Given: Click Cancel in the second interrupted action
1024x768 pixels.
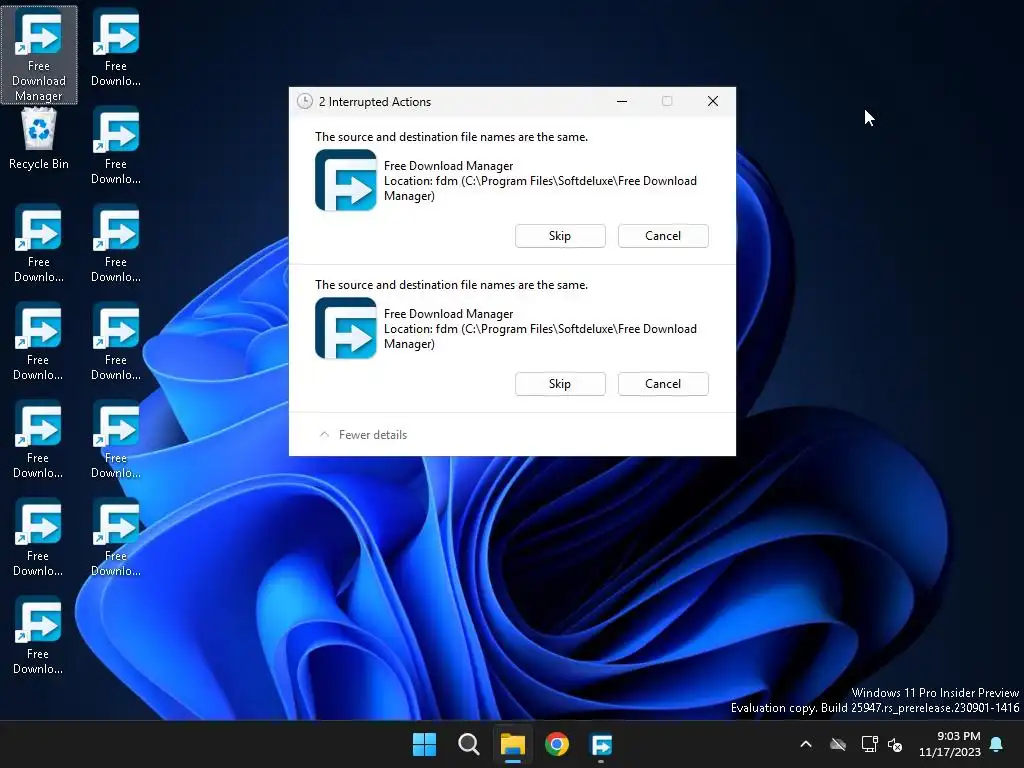Looking at the screenshot, I should (x=663, y=384).
